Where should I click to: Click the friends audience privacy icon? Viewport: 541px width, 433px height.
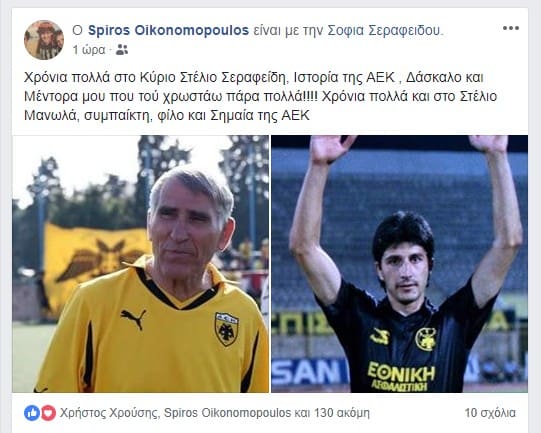122,50
